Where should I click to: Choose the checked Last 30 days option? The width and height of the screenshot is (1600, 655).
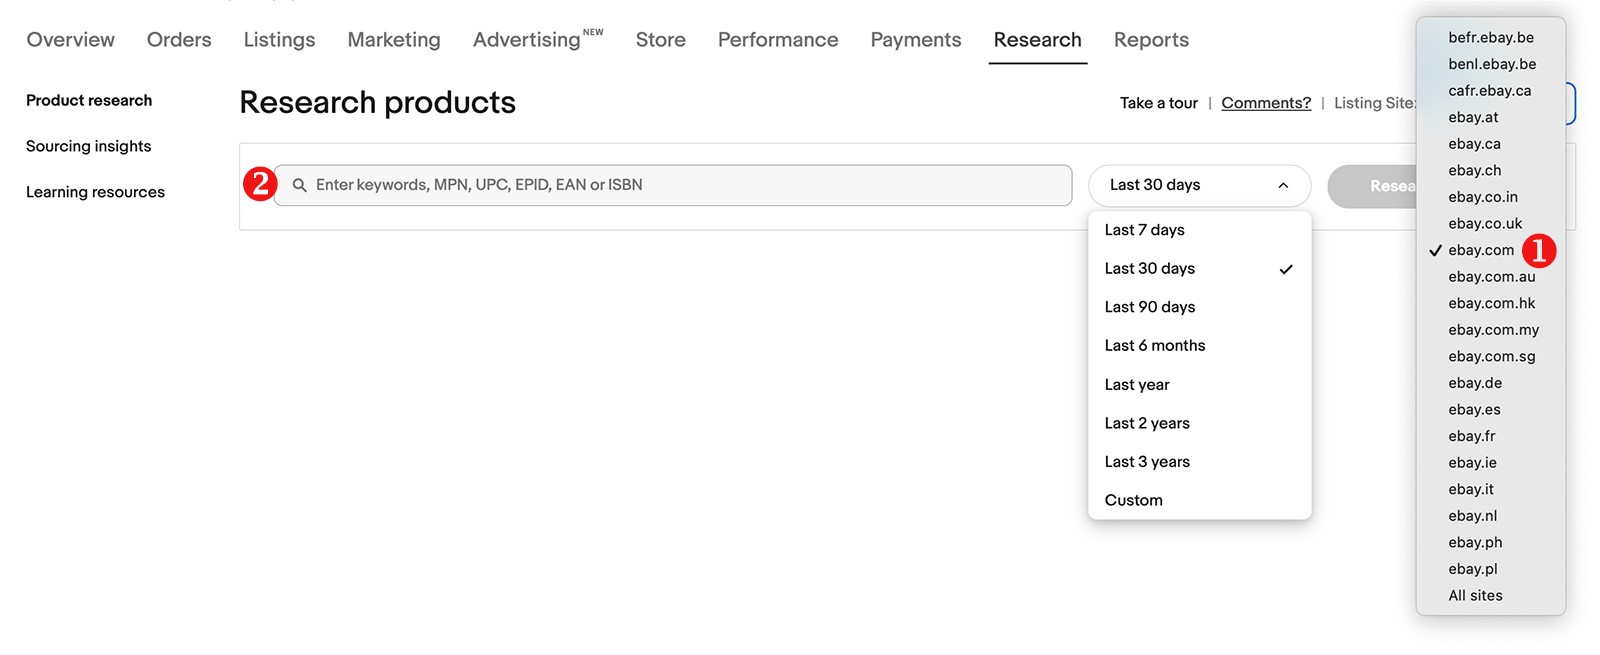(1199, 268)
